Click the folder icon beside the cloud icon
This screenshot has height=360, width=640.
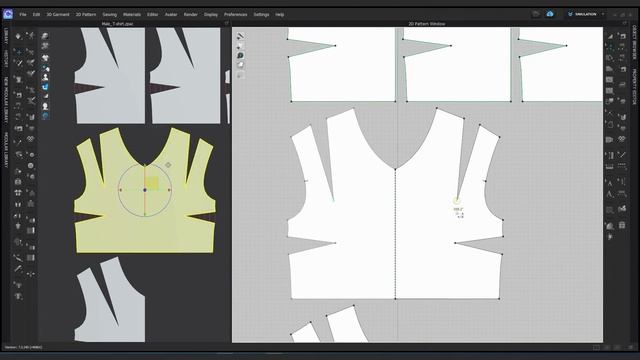tap(536, 14)
